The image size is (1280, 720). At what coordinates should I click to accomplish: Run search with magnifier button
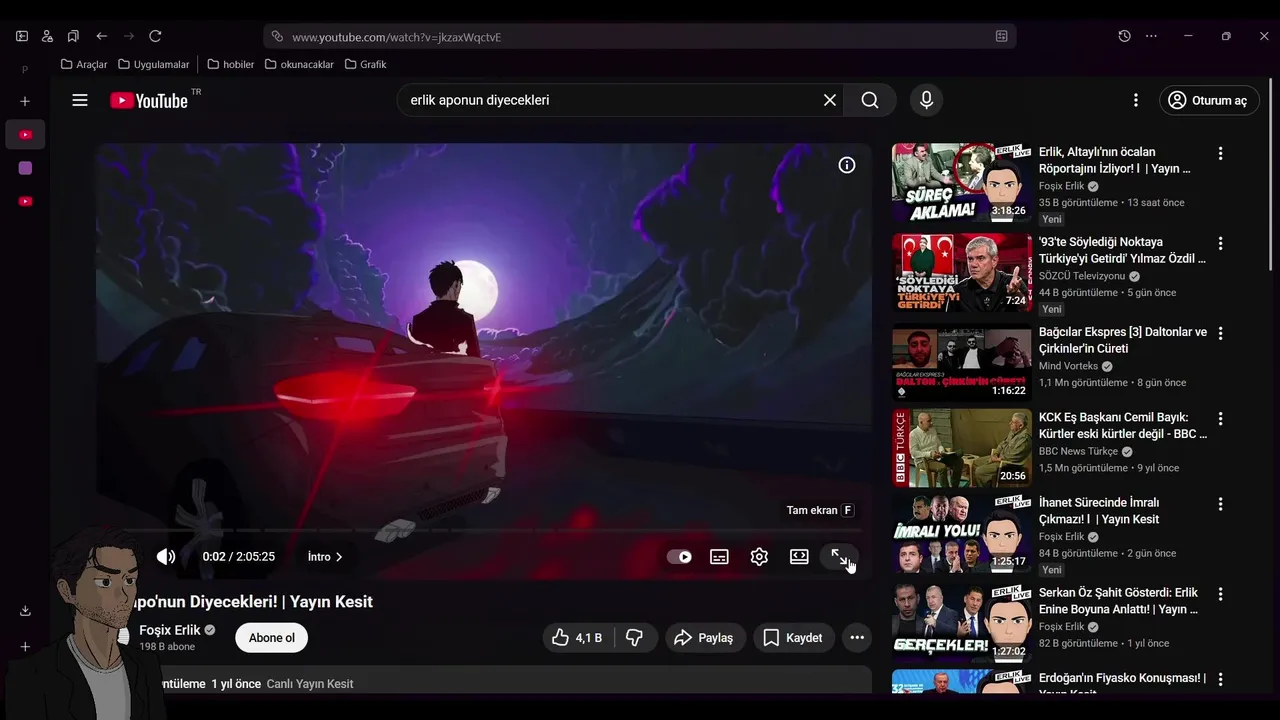[x=870, y=100]
